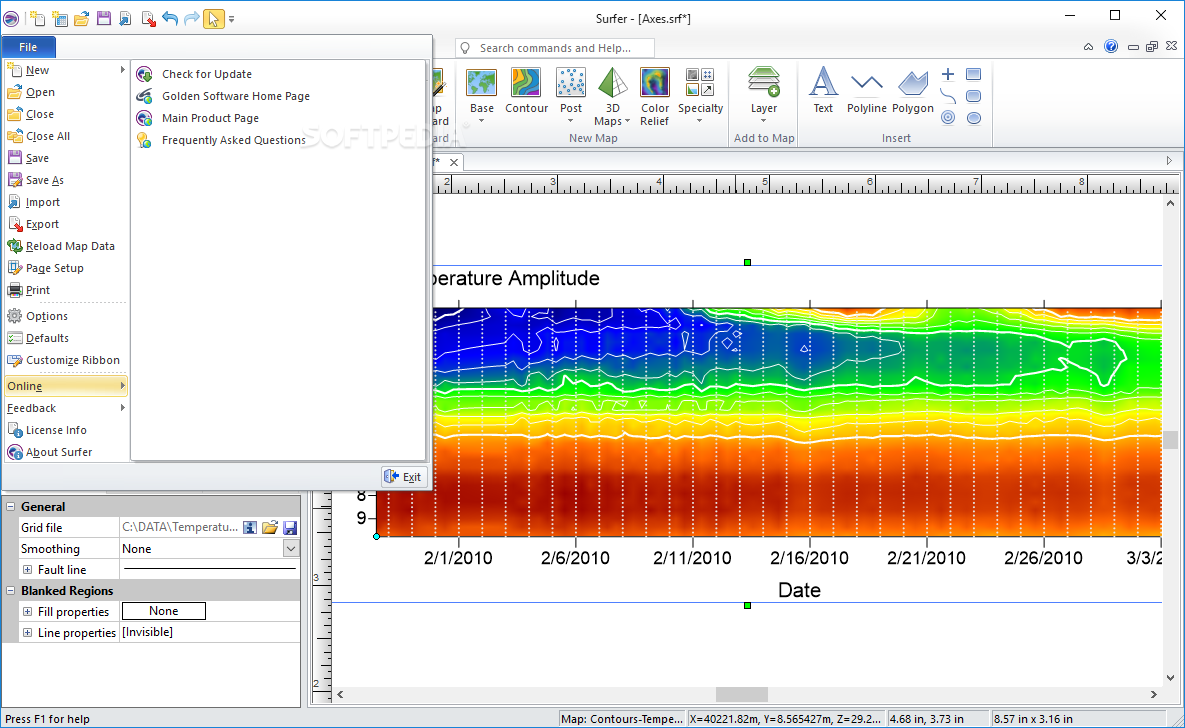Open the blue Help question mark icon
1185x728 pixels.
(1111, 47)
